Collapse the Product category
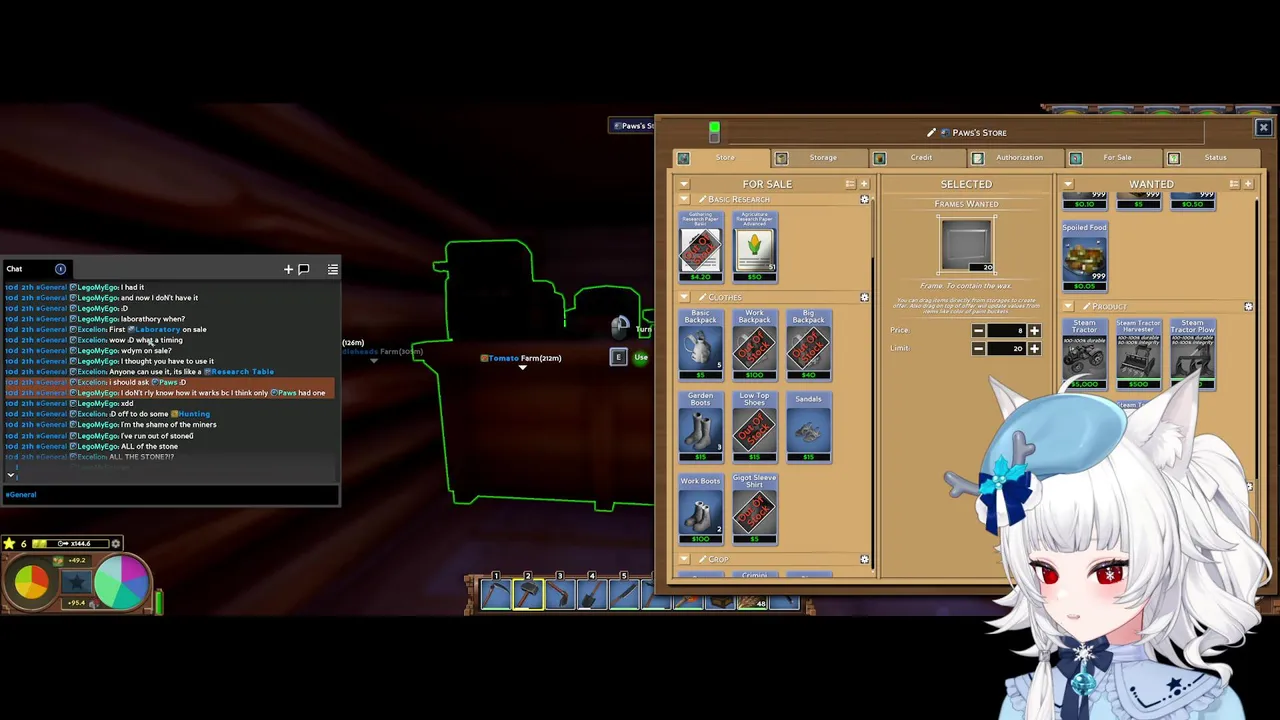The image size is (1280, 720). 1068,306
